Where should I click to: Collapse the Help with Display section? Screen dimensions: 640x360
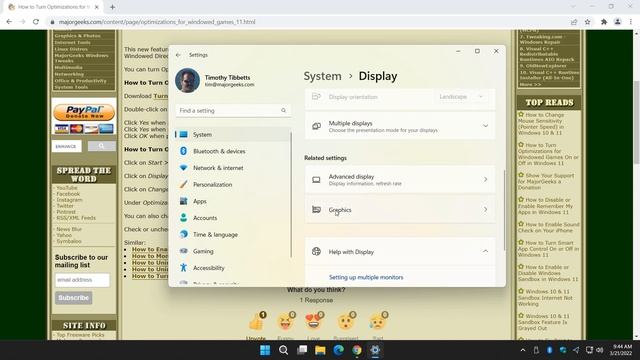pos(485,251)
